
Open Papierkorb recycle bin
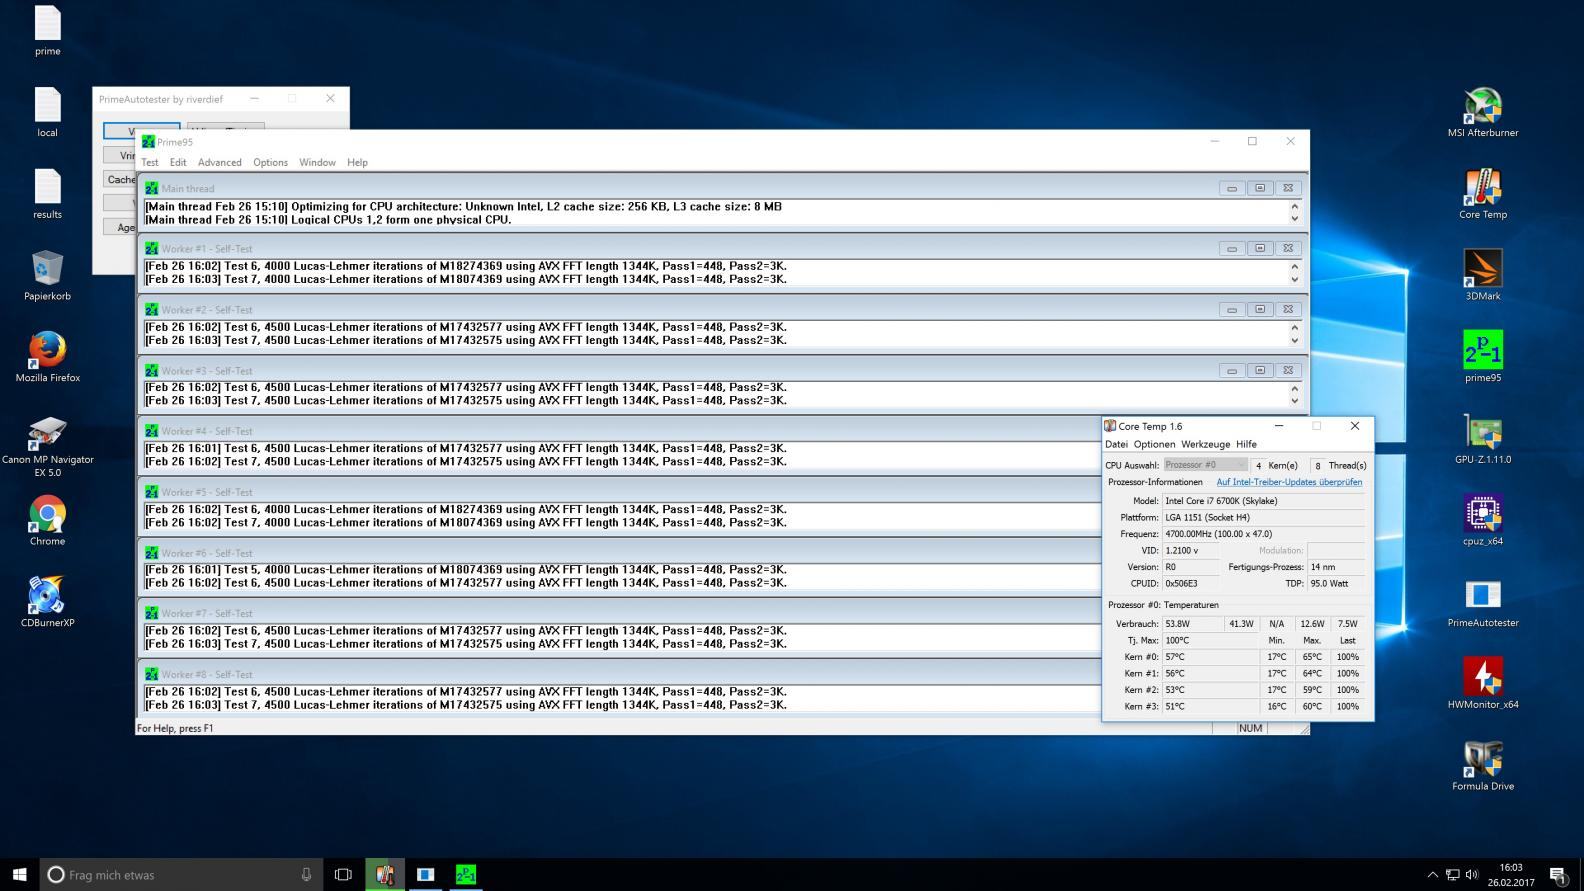click(47, 275)
